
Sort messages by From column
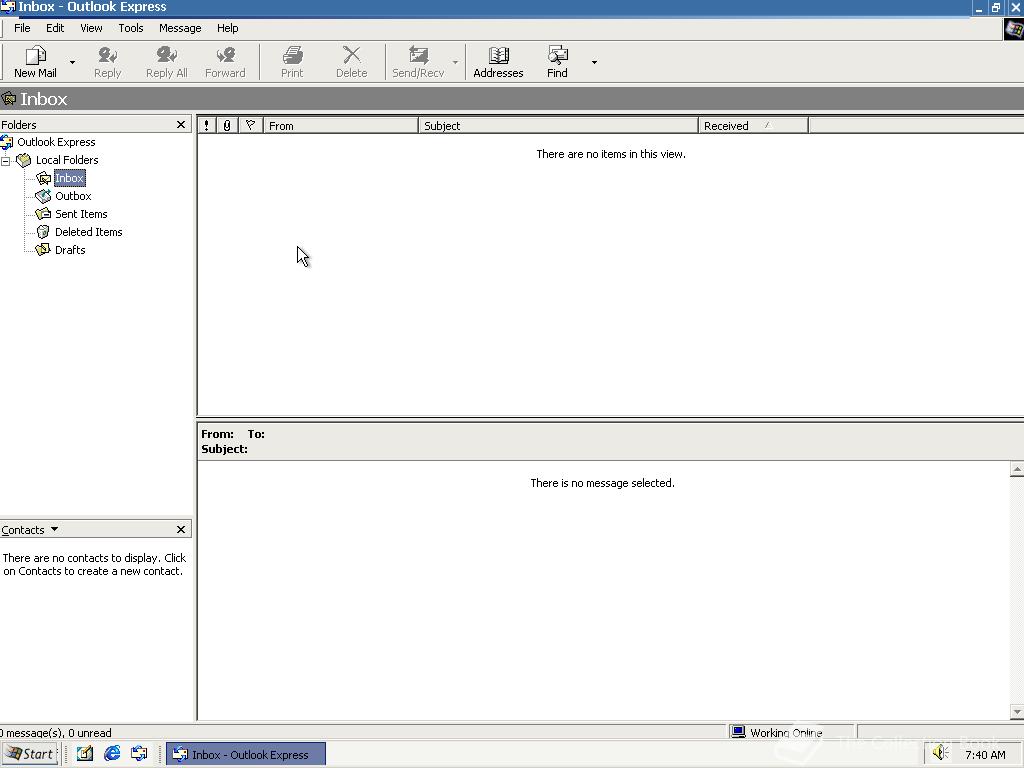(341, 125)
